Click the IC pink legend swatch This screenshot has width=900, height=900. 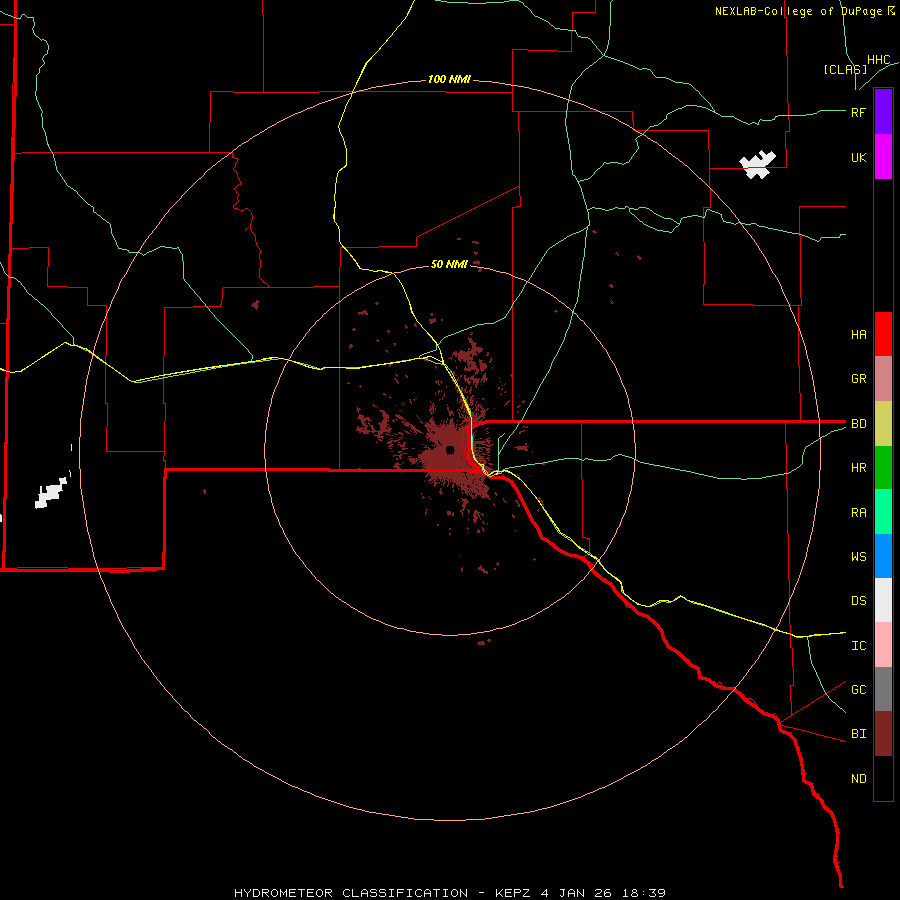point(883,645)
